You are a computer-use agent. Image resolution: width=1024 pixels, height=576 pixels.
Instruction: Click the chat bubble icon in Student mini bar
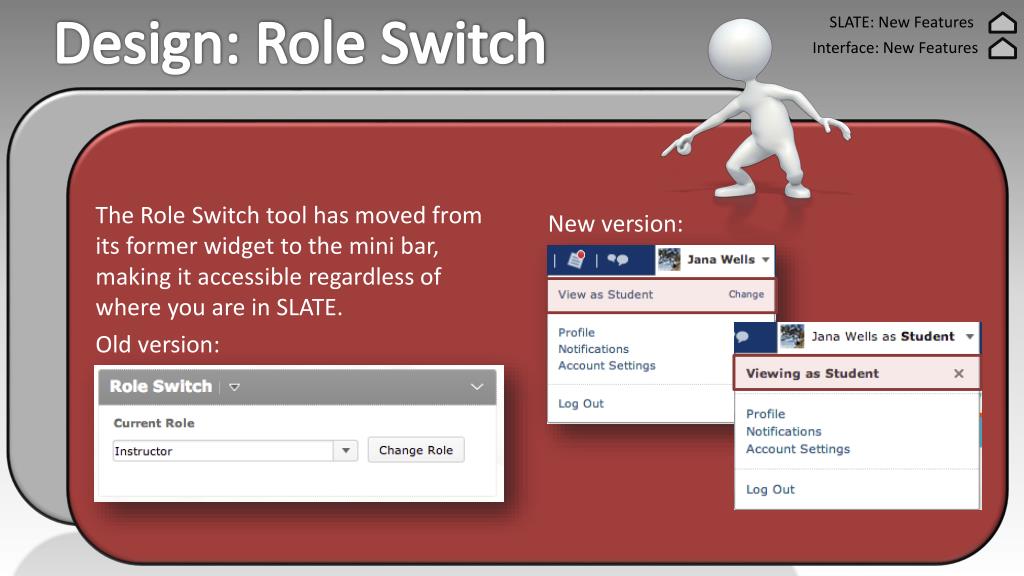pos(743,337)
